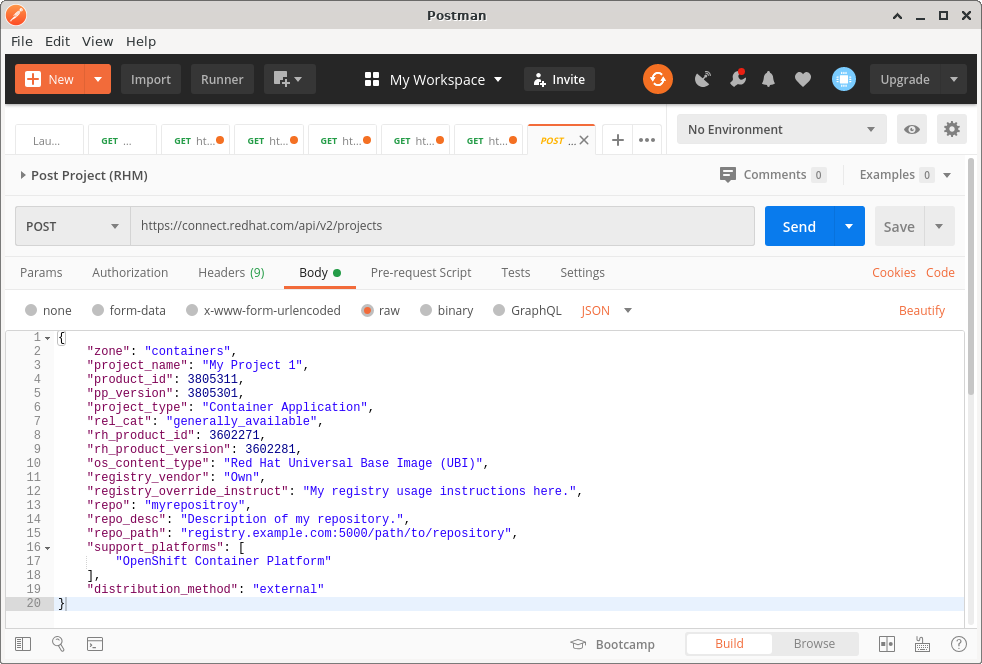Image resolution: width=982 pixels, height=664 pixels.
Task: Click the Comments speech bubble icon
Action: click(x=728, y=175)
